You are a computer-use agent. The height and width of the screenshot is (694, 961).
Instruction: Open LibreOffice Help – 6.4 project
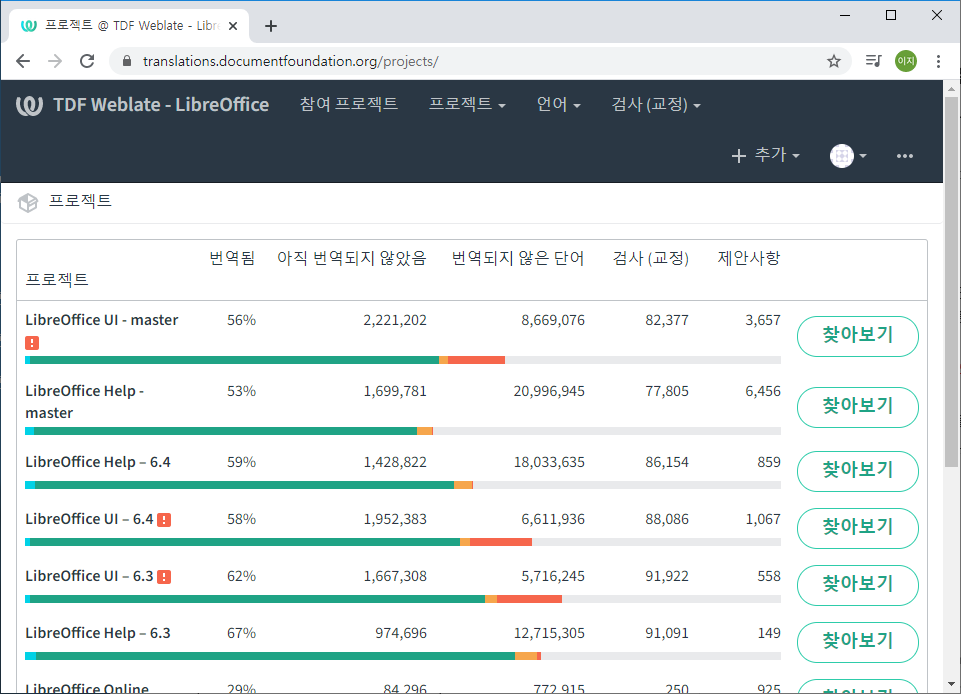[x=98, y=462]
